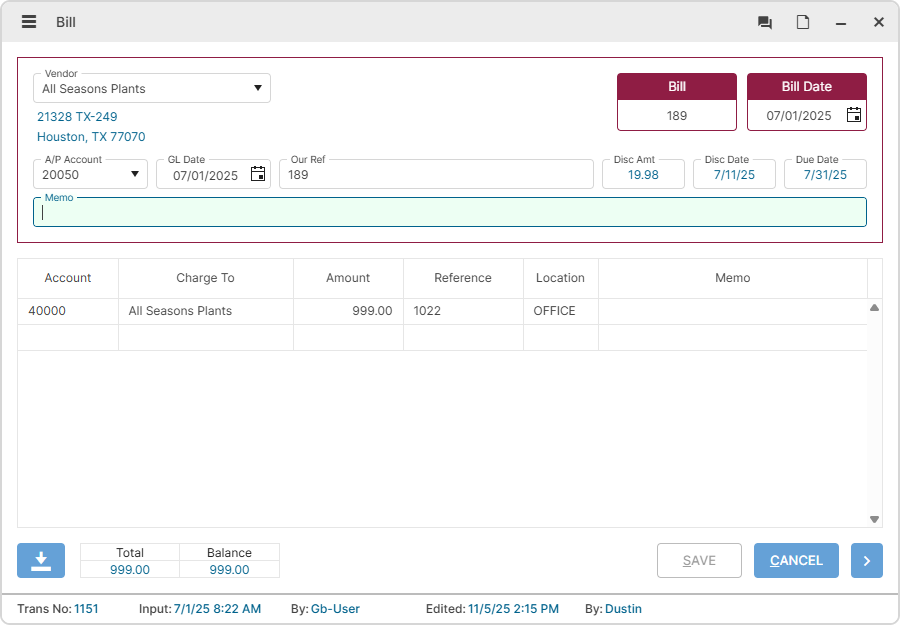This screenshot has width=900, height=625.
Task: Expand the A/P Account dropdown
Action: click(x=135, y=174)
